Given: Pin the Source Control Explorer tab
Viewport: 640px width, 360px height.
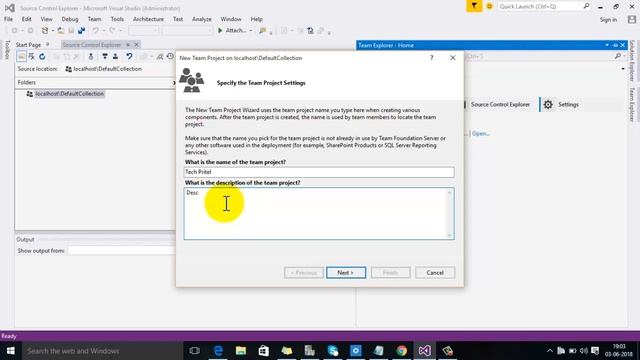Looking at the screenshot, I should 128,45.
